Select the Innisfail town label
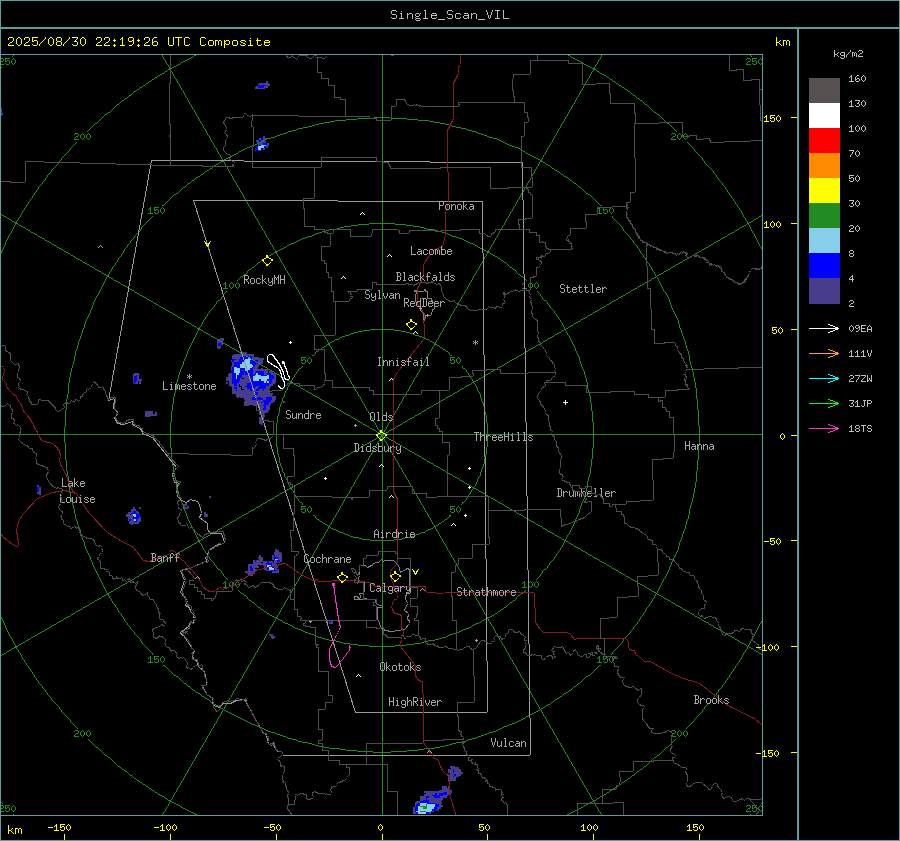This screenshot has width=900, height=841. coord(403,362)
